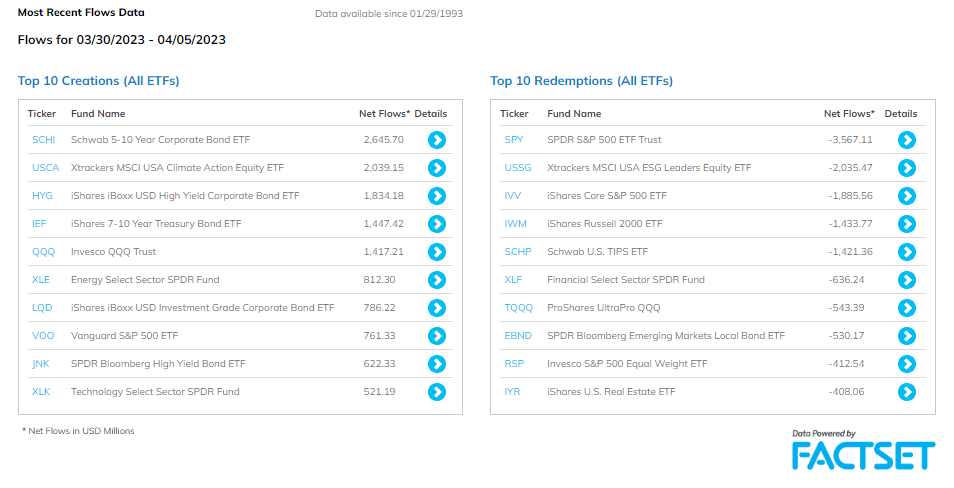The height and width of the screenshot is (488, 954).
Task: Click details arrow in USSG row
Action: click(x=907, y=168)
